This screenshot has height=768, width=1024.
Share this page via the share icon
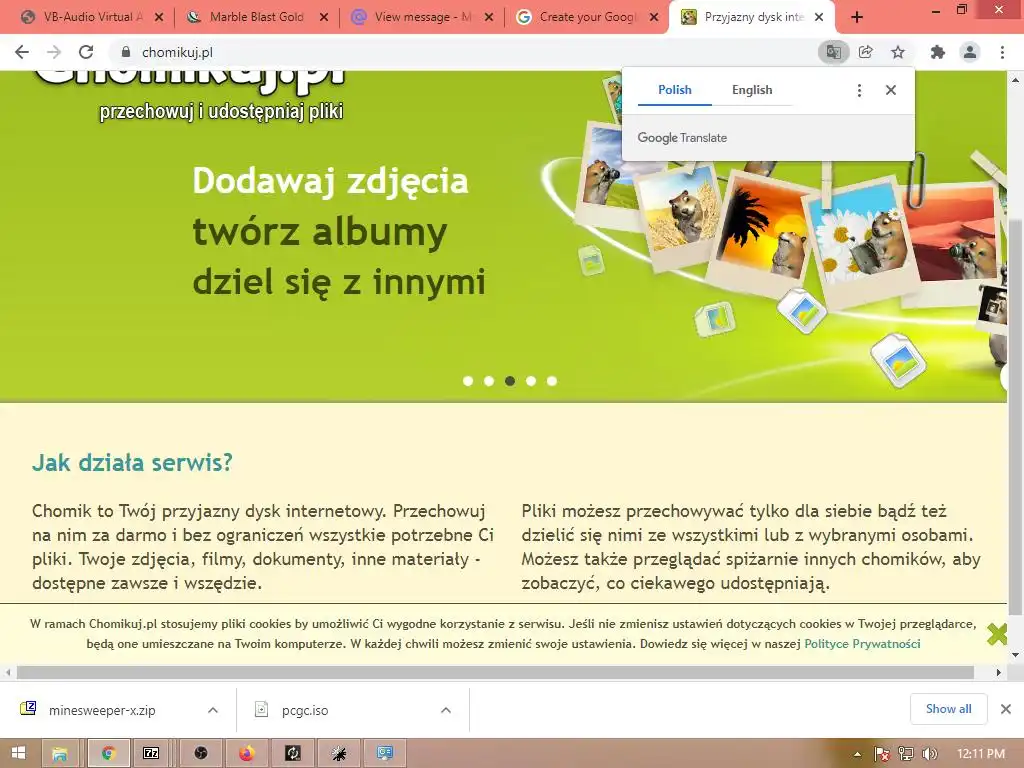866,52
